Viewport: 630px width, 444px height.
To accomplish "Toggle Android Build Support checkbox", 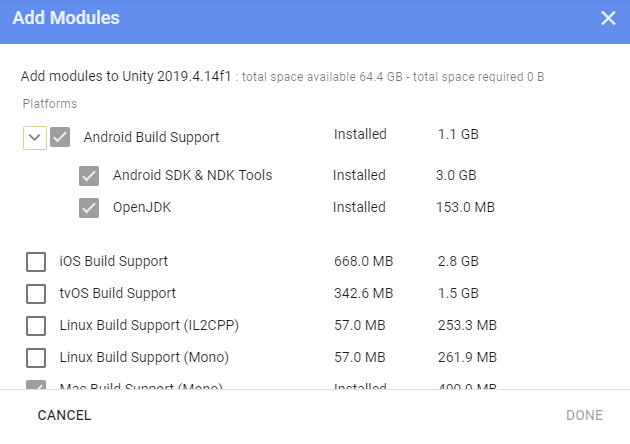I will pos(60,137).
